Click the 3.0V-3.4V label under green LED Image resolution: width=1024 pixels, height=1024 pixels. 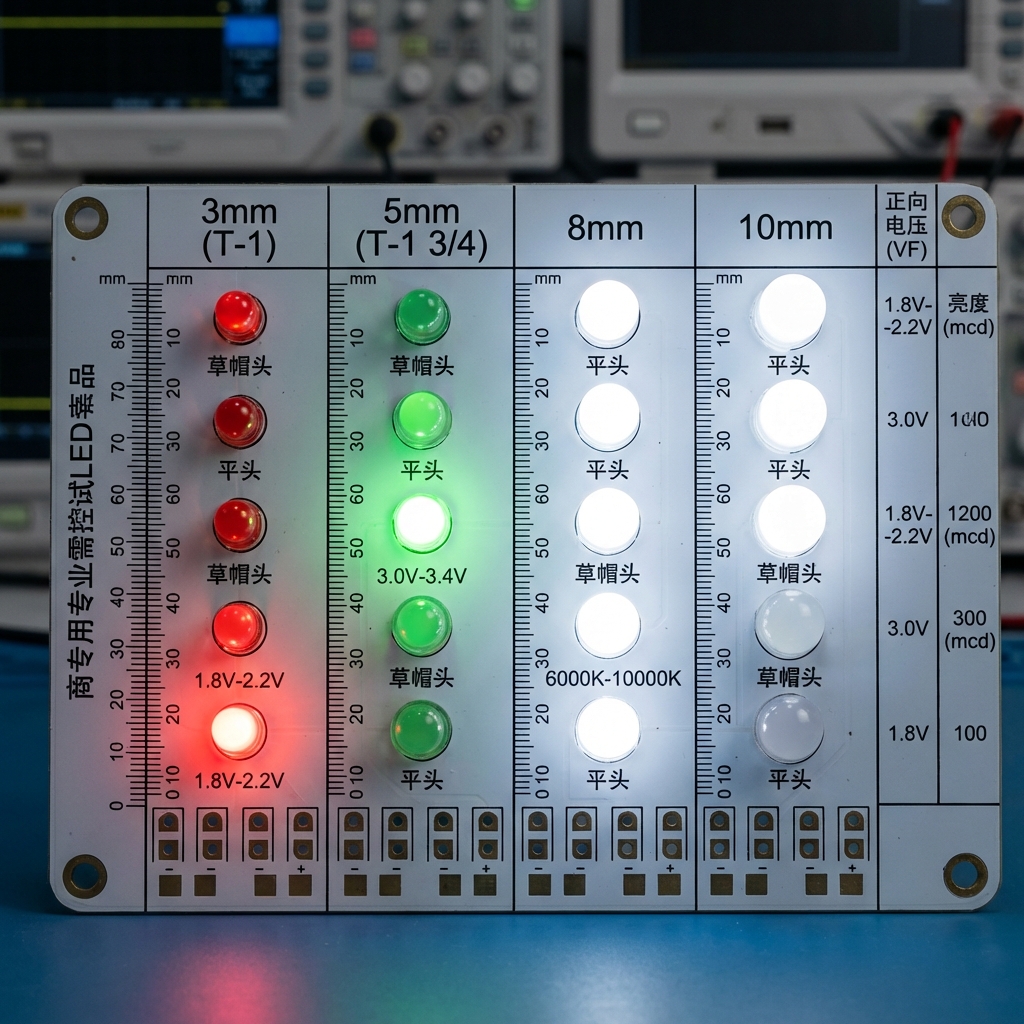[421, 576]
